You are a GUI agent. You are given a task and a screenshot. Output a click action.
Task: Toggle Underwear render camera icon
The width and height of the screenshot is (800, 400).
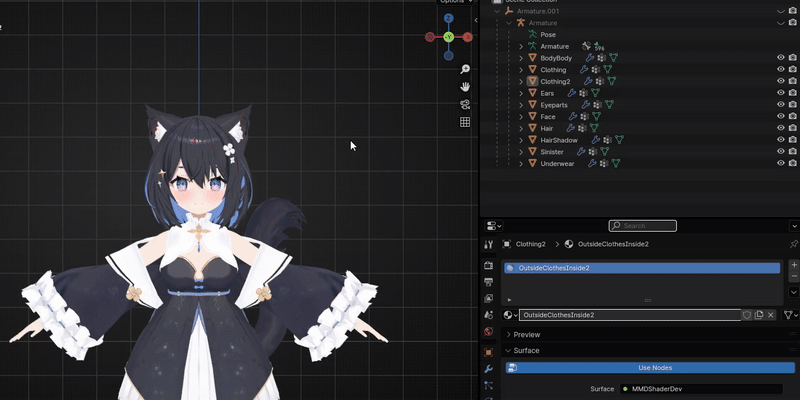[x=792, y=163]
